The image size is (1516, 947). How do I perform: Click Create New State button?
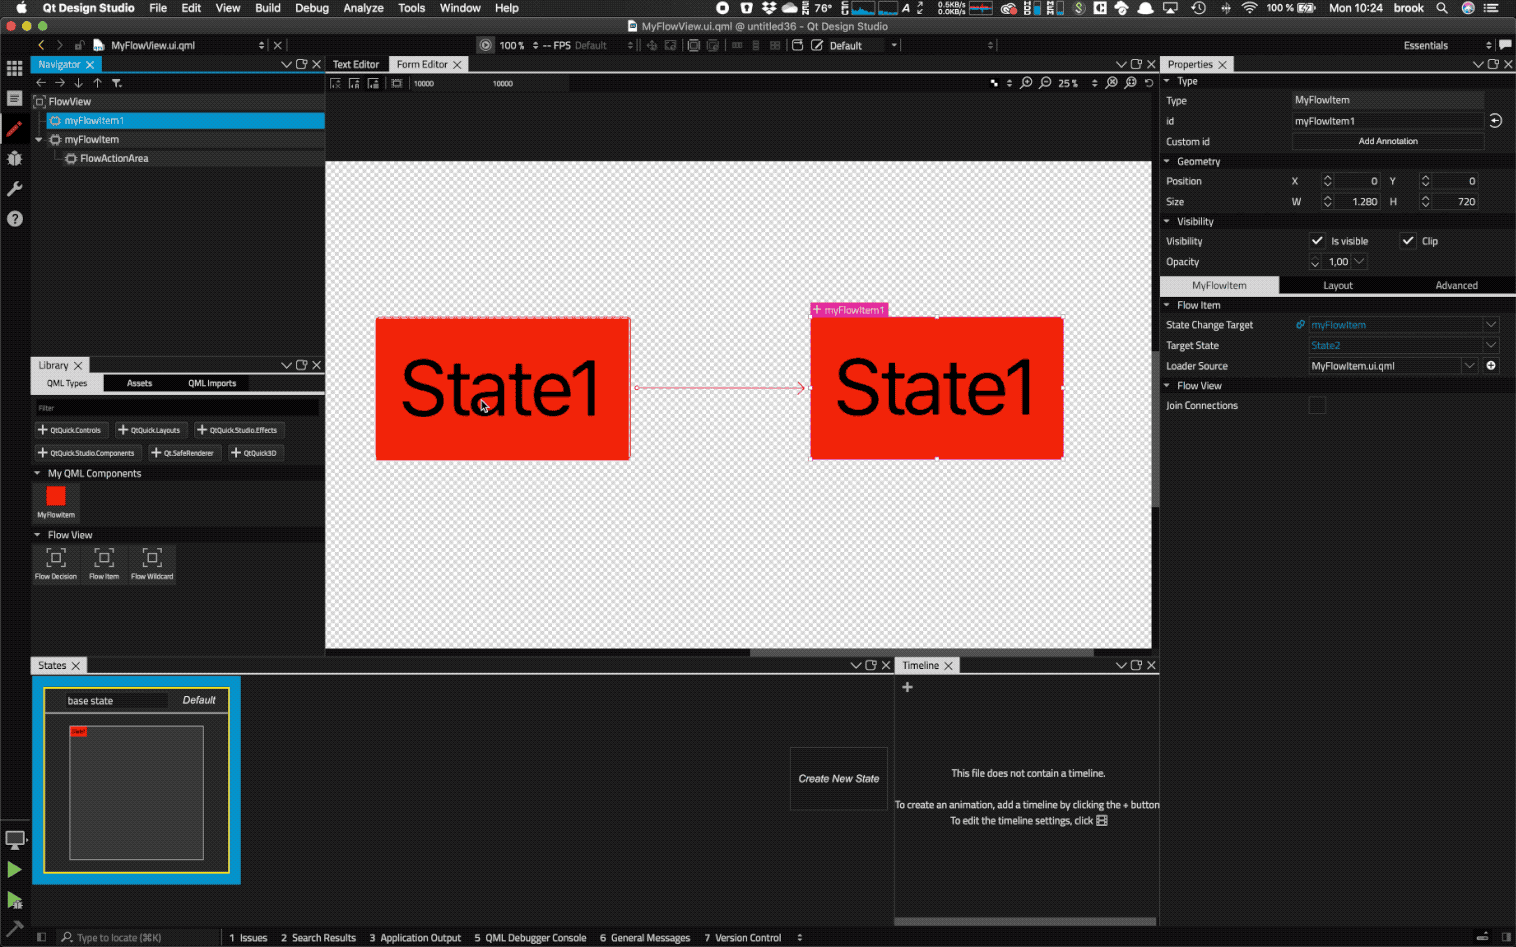coord(838,779)
